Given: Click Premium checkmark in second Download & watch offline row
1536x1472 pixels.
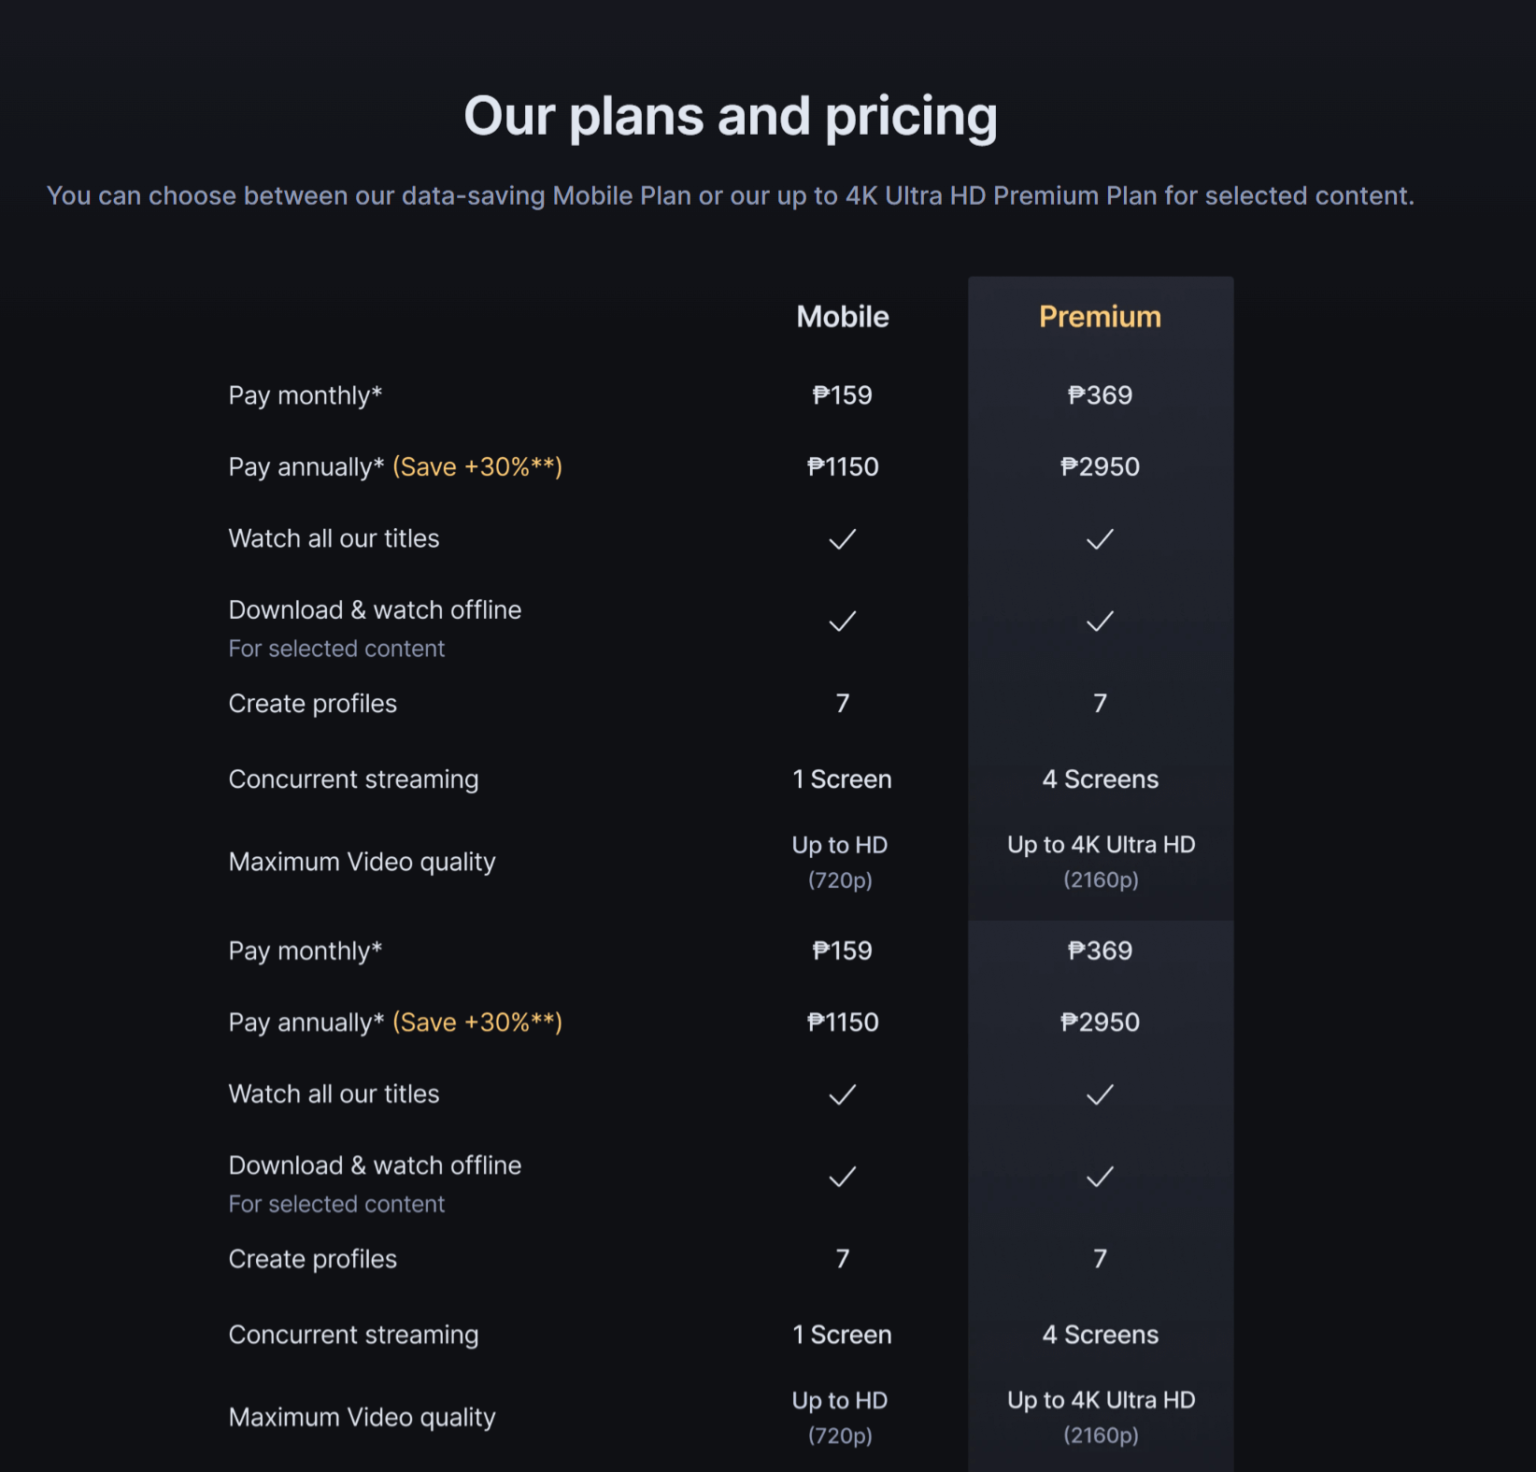Looking at the screenshot, I should (1099, 1176).
